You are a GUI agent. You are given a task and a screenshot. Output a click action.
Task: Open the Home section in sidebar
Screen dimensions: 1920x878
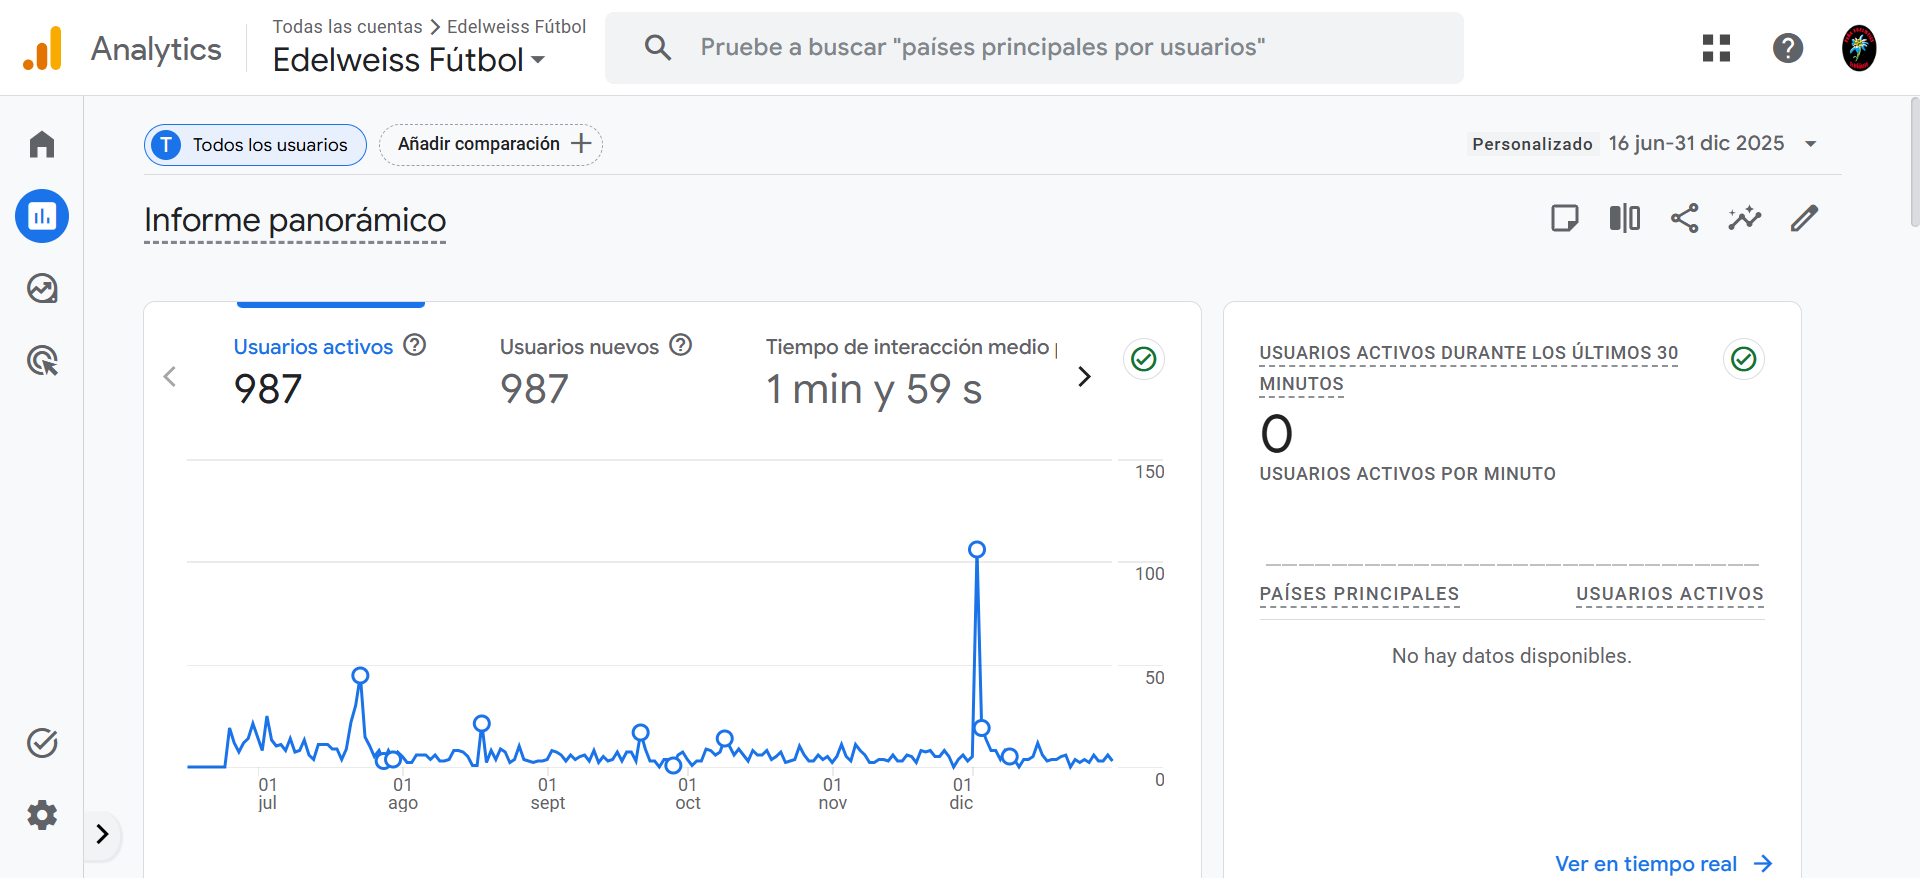pos(42,144)
